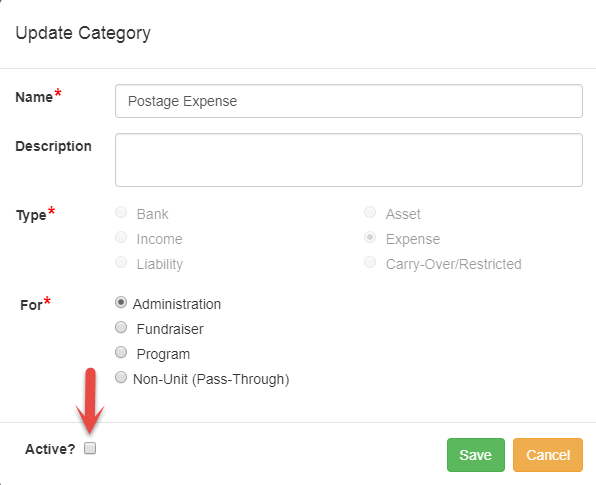Select the Program radio button
The width and height of the screenshot is (596, 485).
[121, 352]
